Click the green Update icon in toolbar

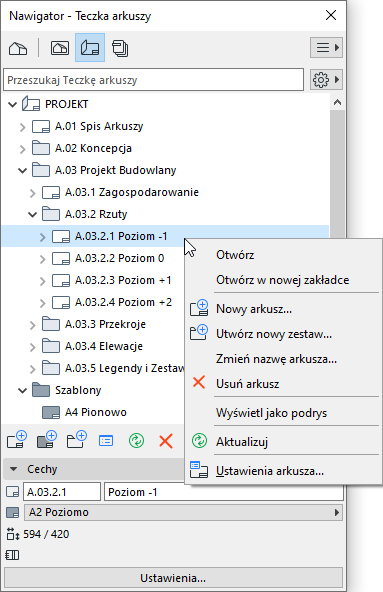(x=136, y=441)
